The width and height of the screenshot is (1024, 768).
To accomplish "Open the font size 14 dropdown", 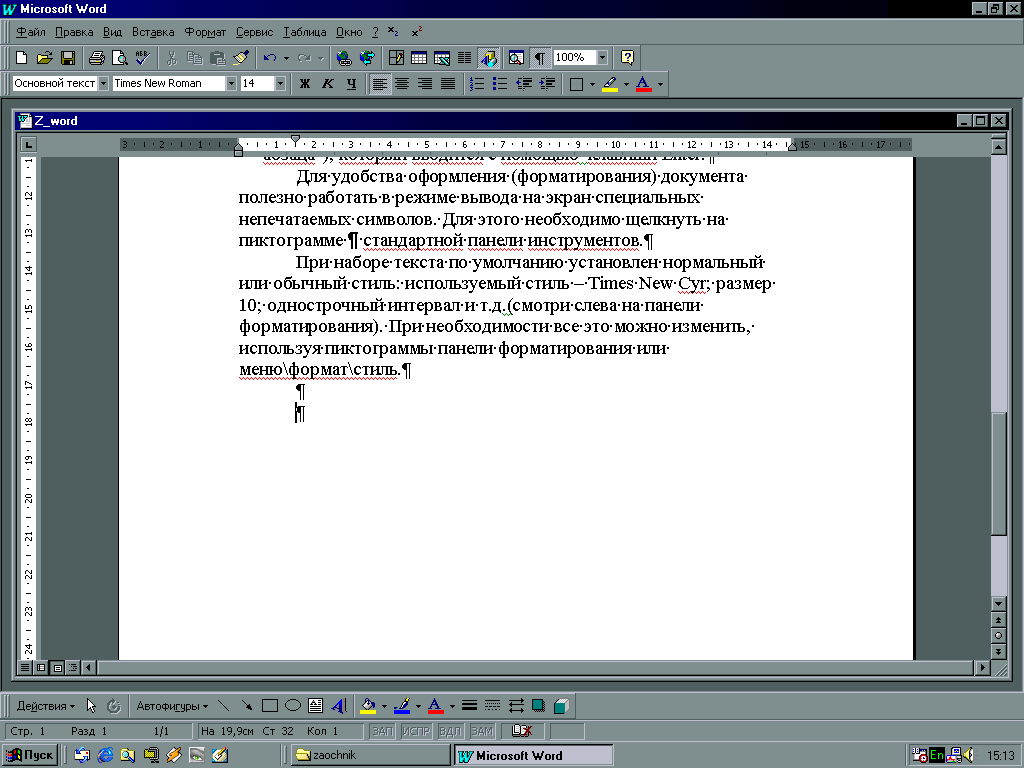I will coord(280,84).
